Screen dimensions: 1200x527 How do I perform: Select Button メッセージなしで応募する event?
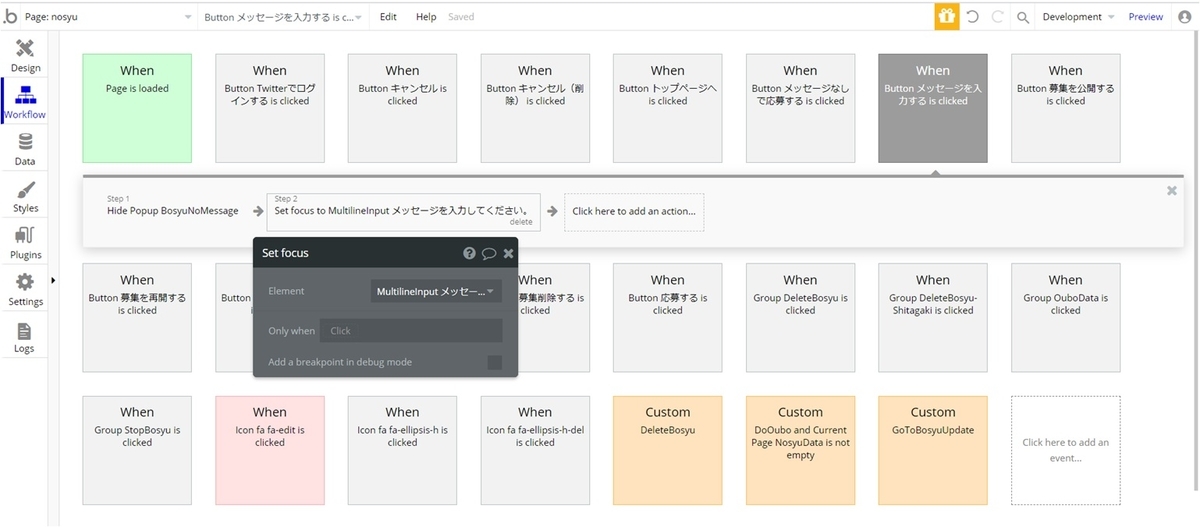(x=800, y=108)
